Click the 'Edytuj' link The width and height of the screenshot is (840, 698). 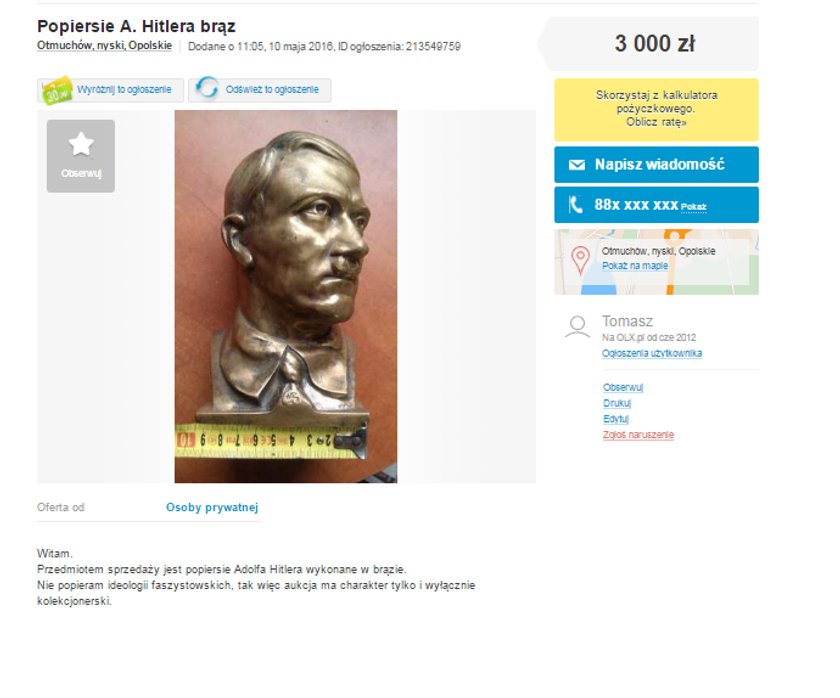click(616, 419)
